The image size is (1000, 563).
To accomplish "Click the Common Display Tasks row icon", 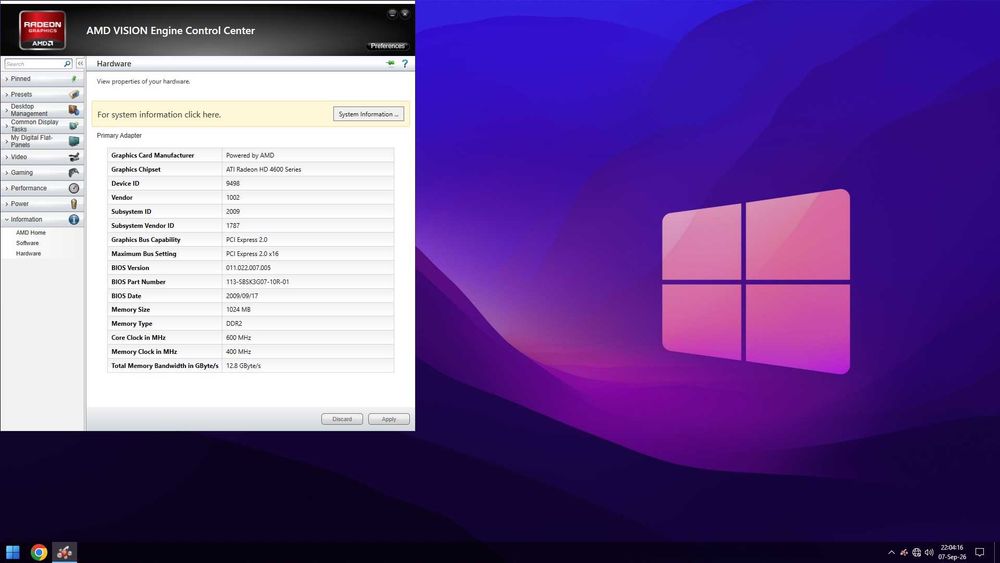I will click(x=74, y=126).
